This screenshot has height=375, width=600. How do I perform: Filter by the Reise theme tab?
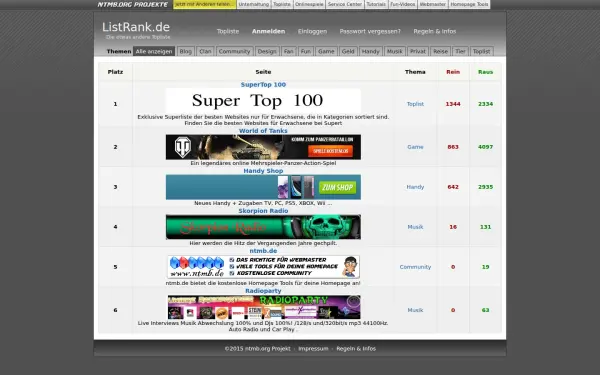tap(440, 51)
